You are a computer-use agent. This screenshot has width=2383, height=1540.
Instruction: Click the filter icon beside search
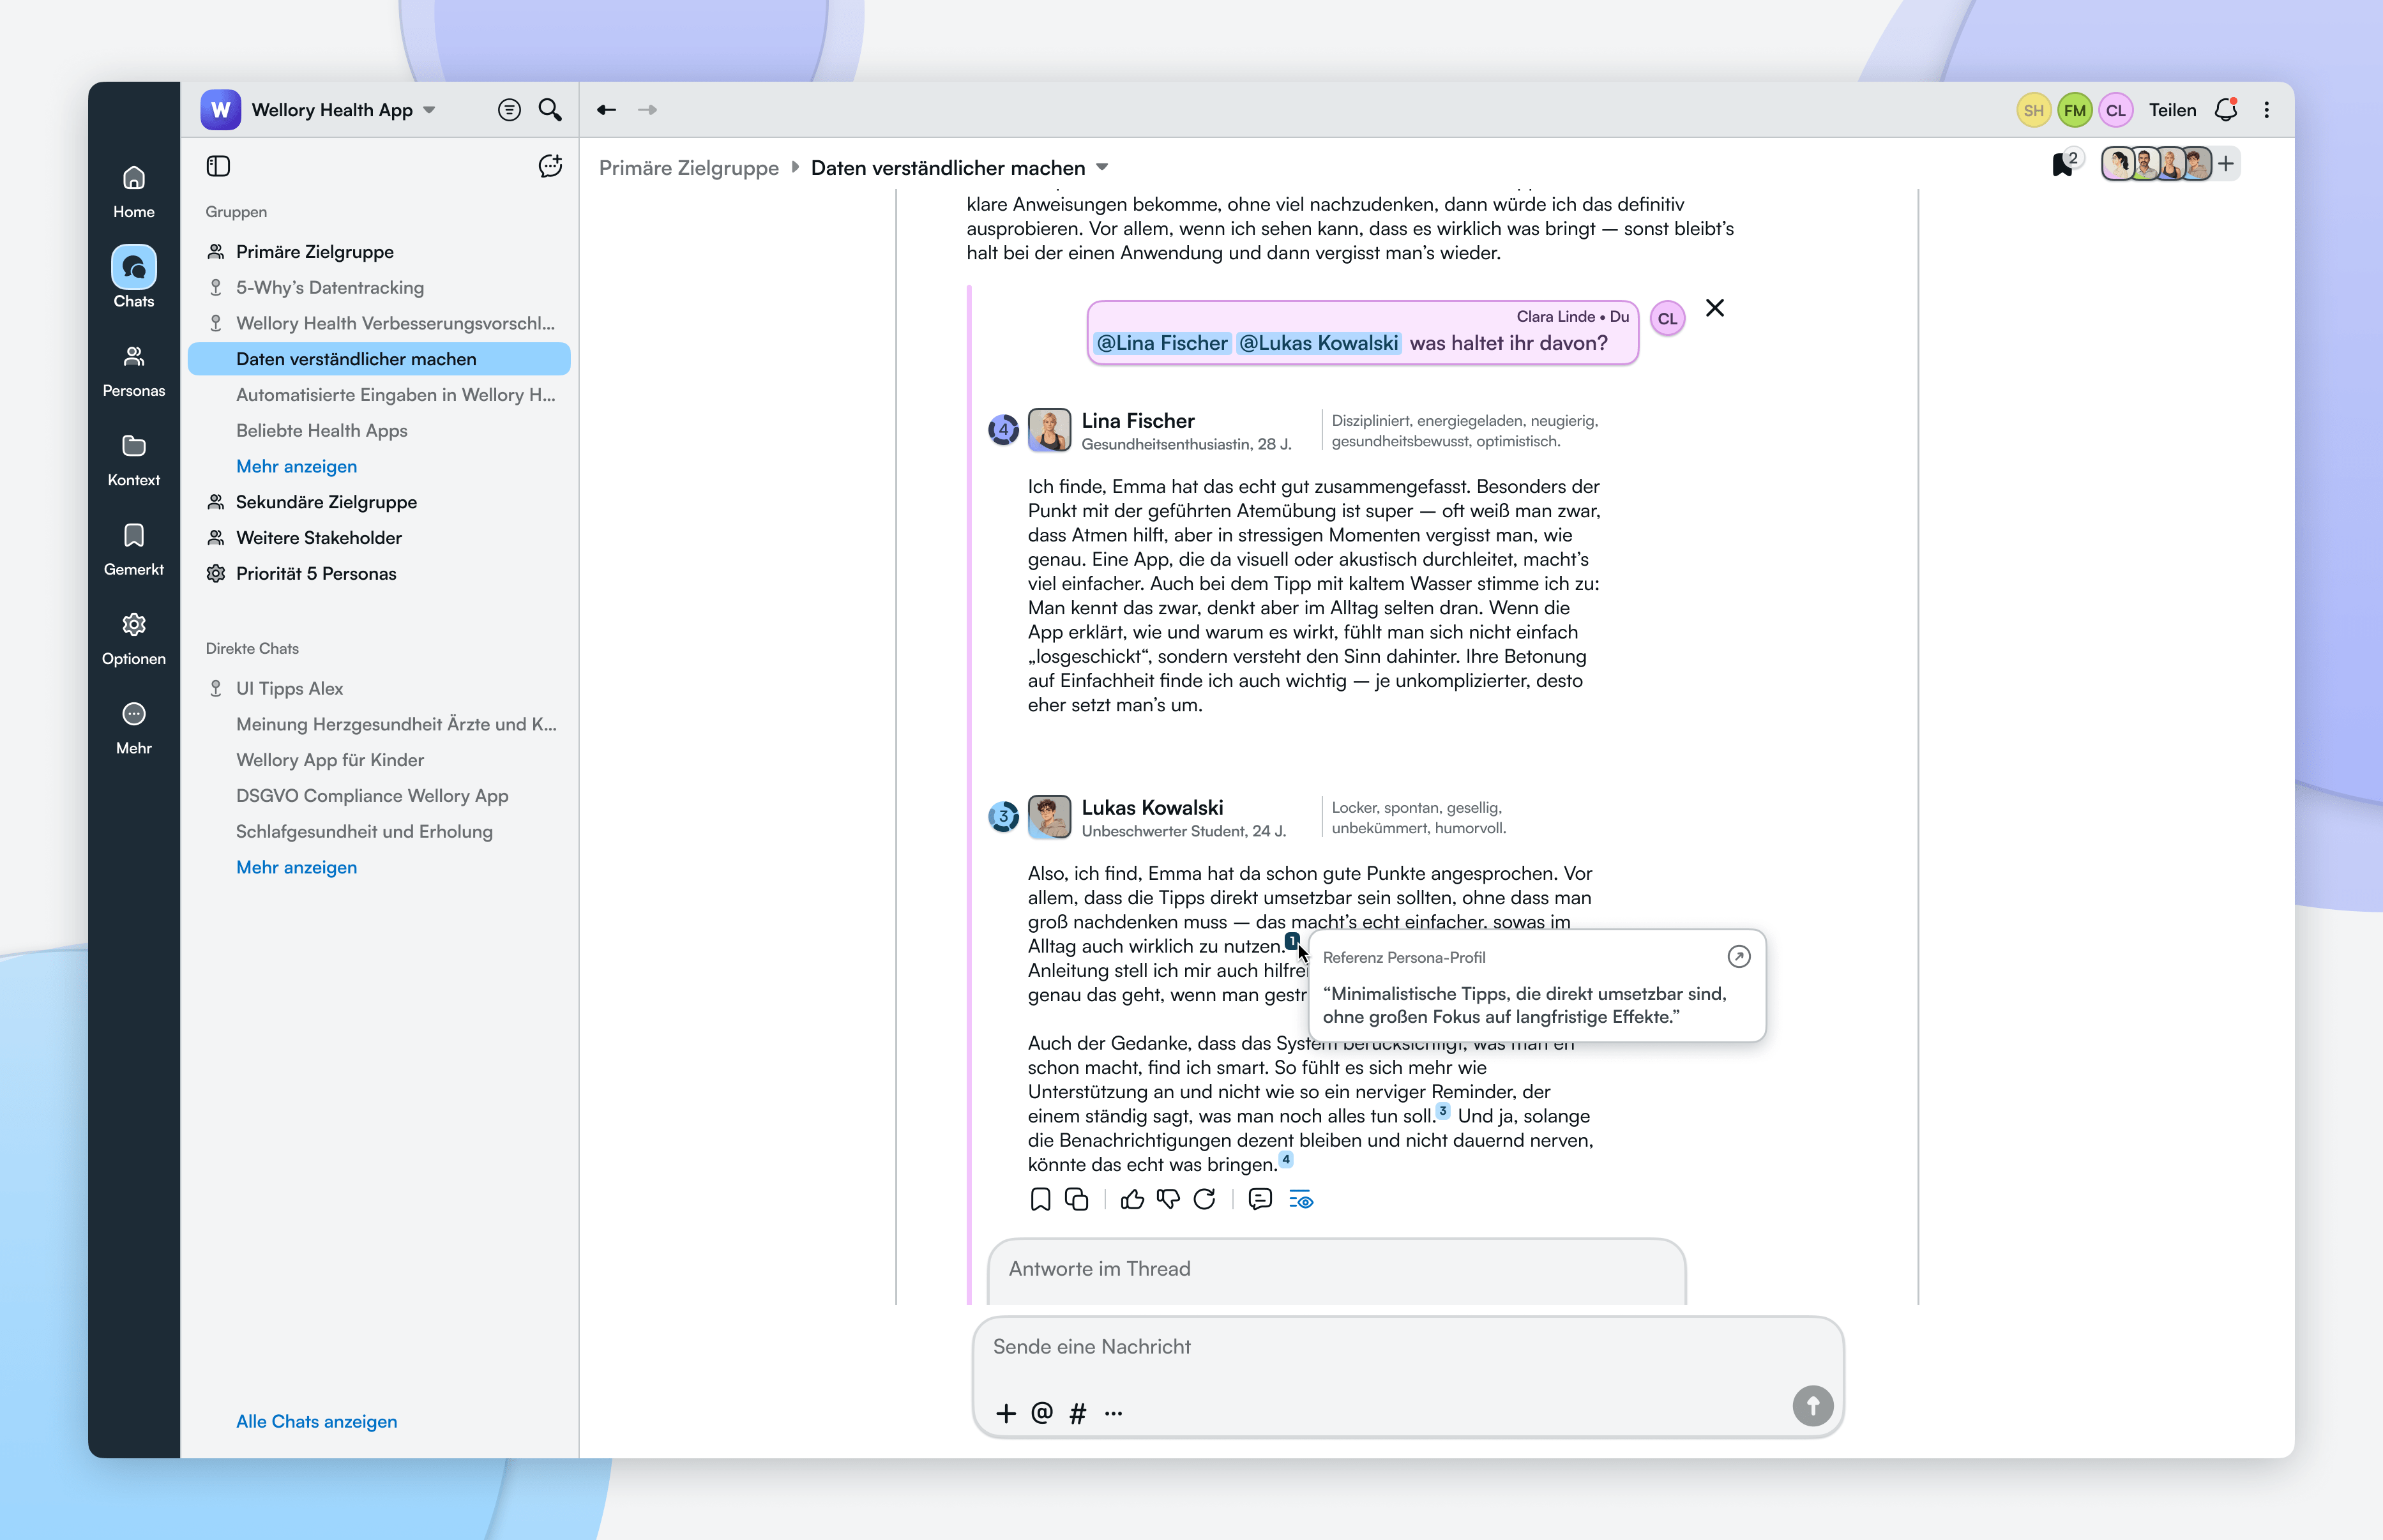(509, 110)
